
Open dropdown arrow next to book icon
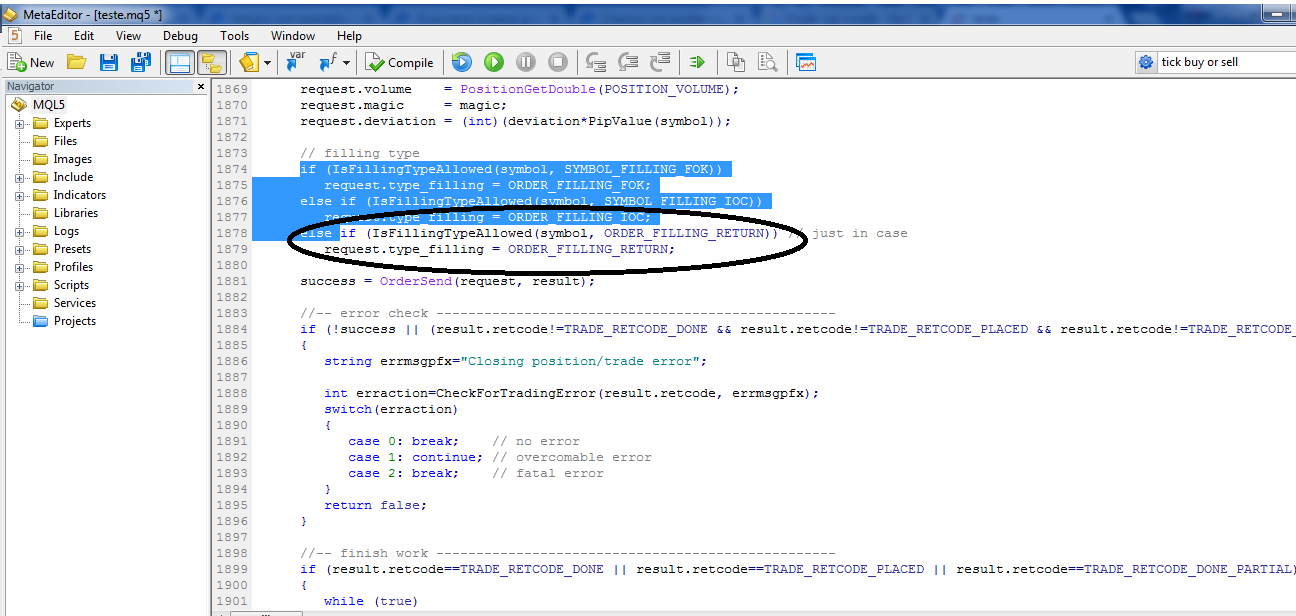[x=268, y=62]
